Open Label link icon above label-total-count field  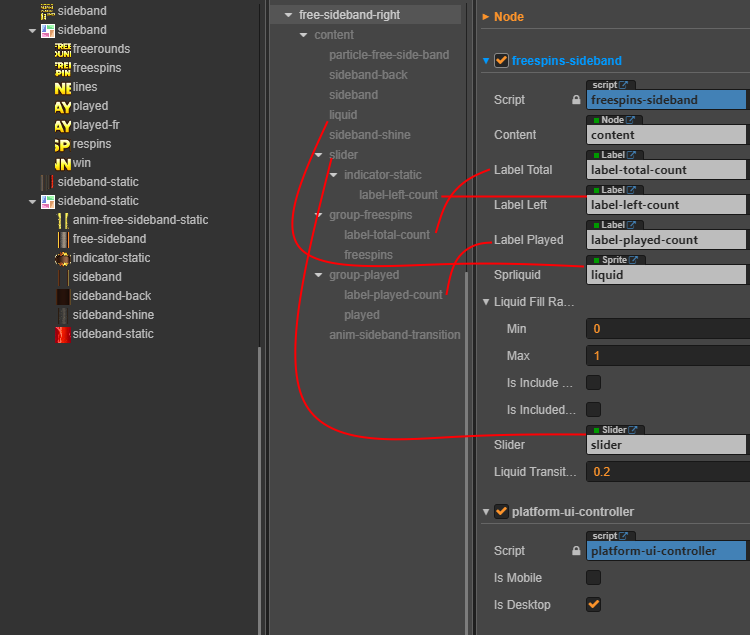point(631,154)
